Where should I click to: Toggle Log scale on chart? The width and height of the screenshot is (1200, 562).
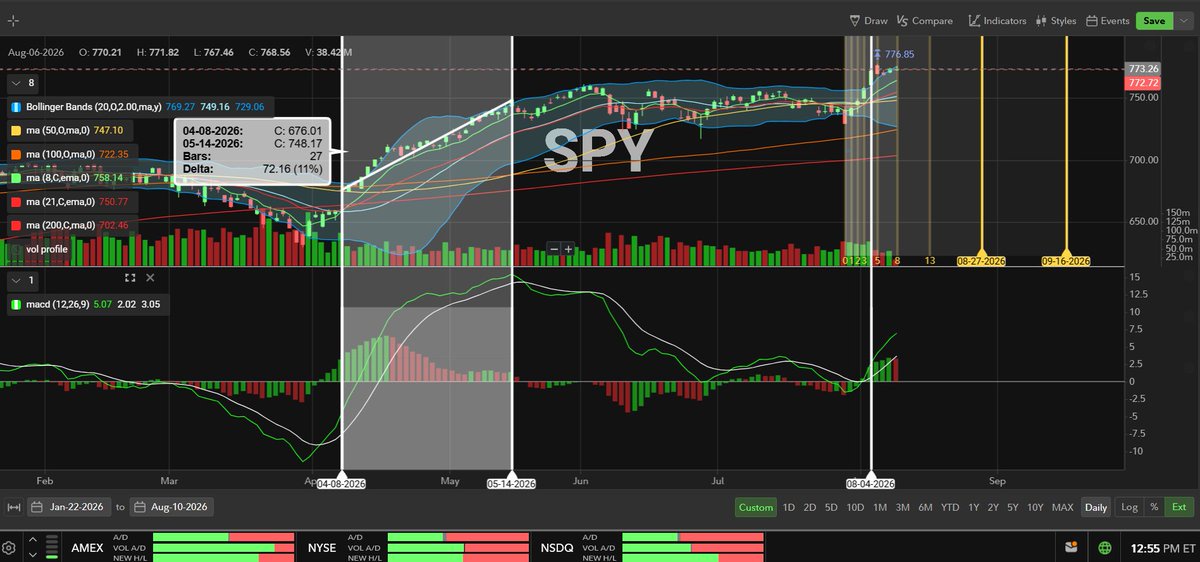pos(1129,507)
